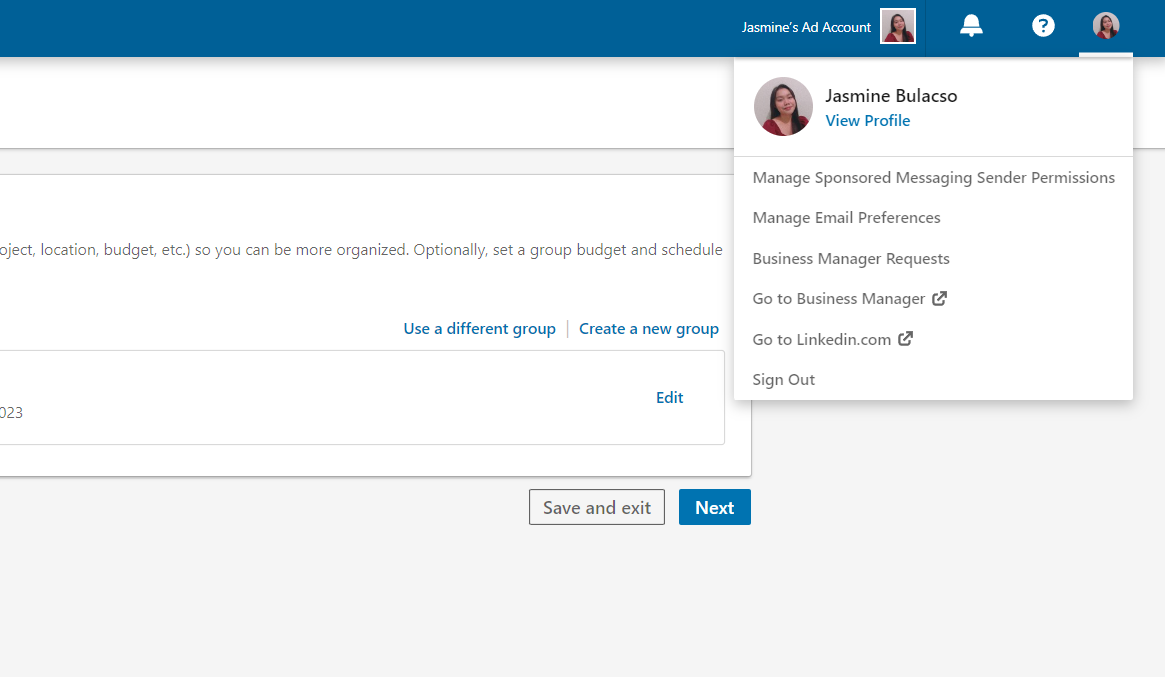
Task: Edit the campaign group details
Action: (x=669, y=398)
